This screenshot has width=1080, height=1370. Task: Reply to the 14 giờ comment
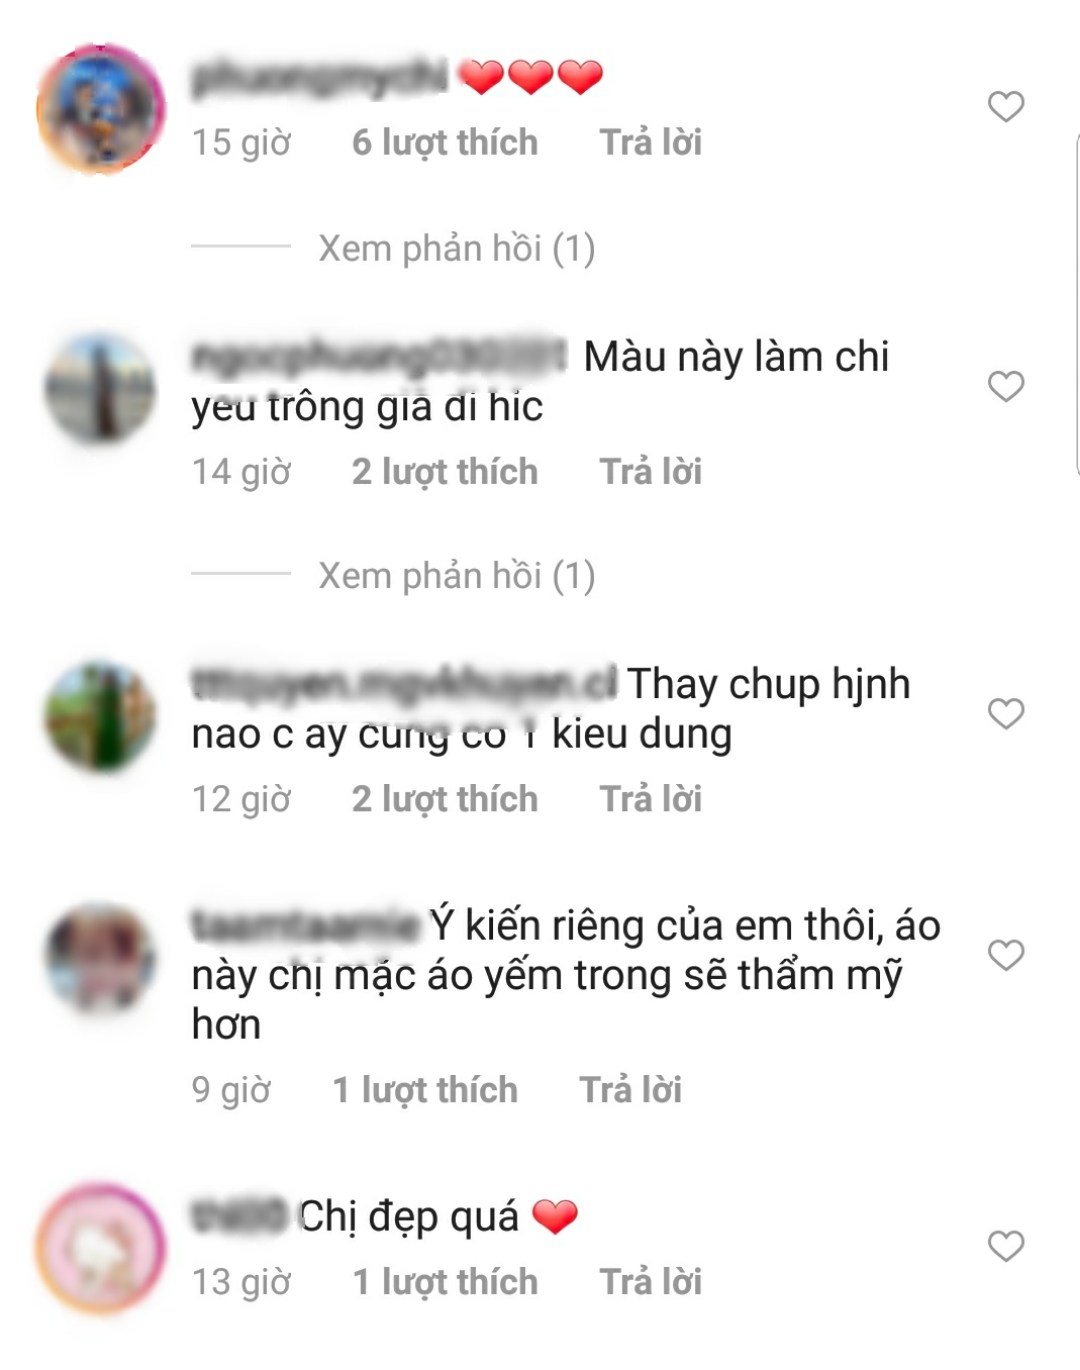point(650,471)
